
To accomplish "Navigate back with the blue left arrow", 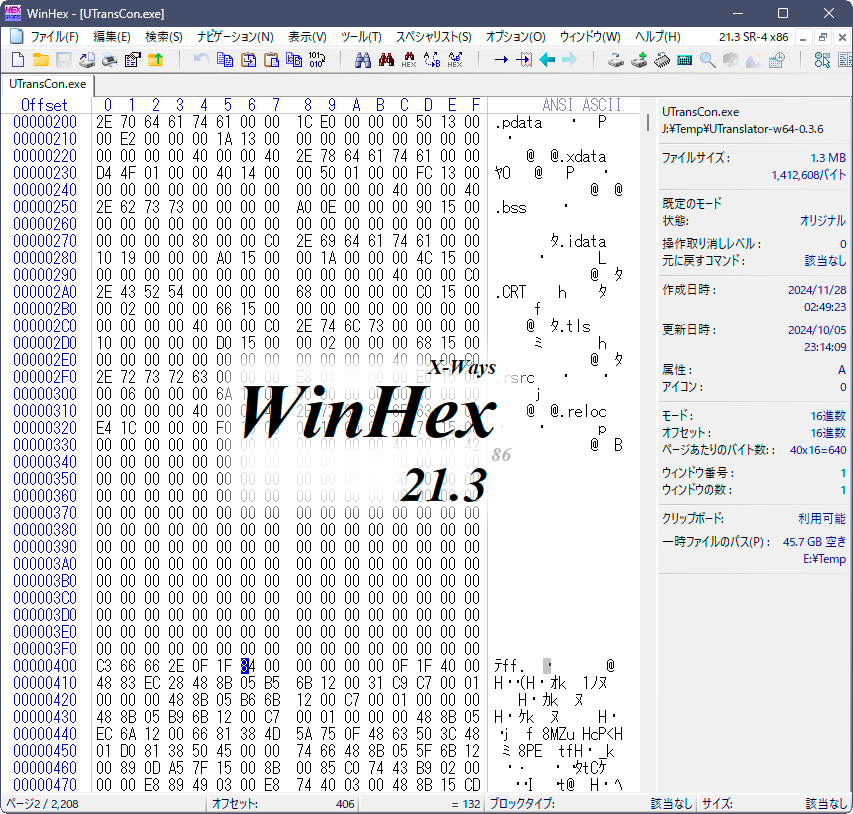I will point(547,61).
